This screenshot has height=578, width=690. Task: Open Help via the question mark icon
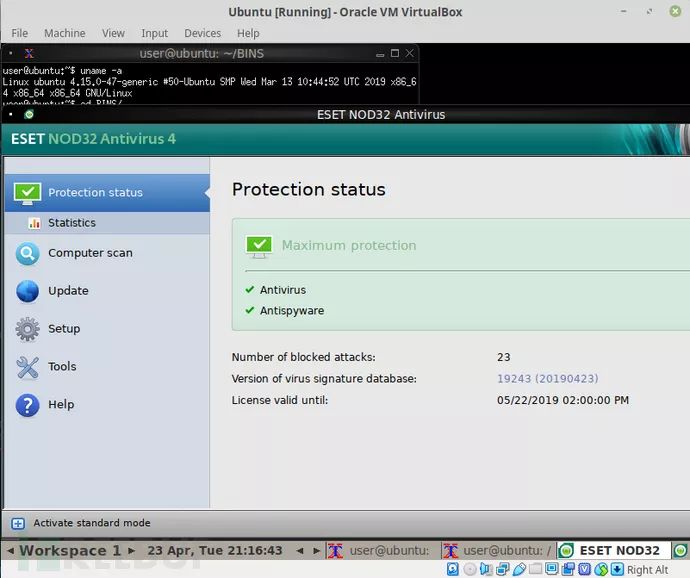[x=28, y=405]
